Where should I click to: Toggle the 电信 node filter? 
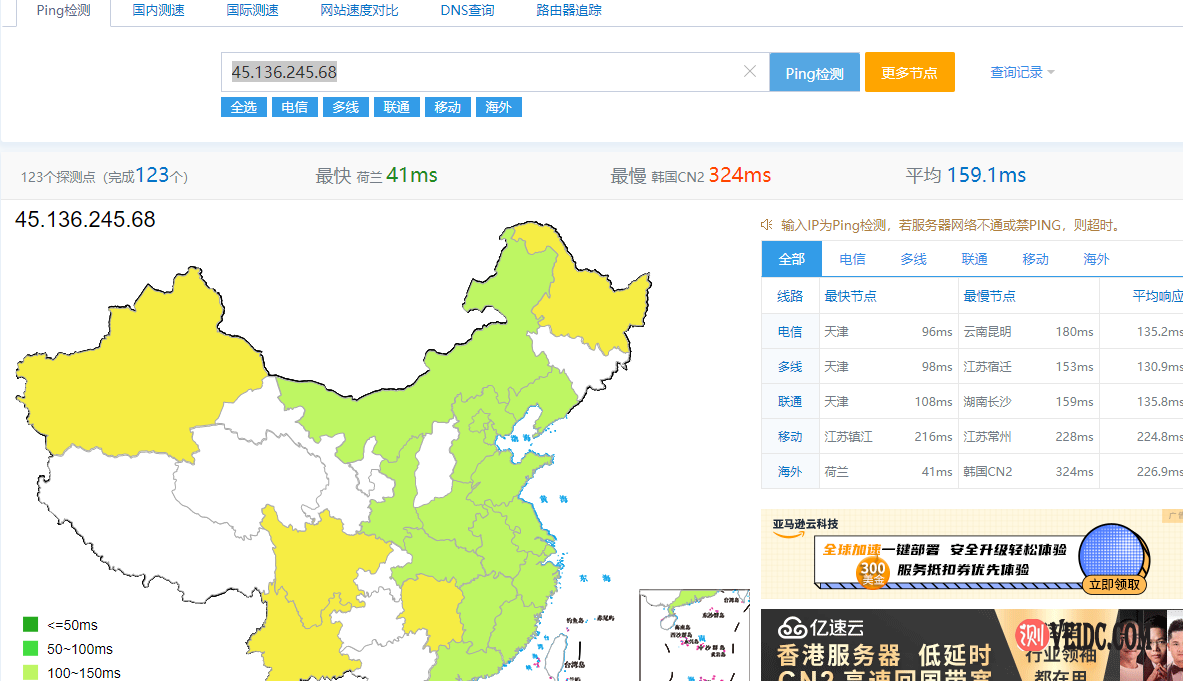coord(295,107)
